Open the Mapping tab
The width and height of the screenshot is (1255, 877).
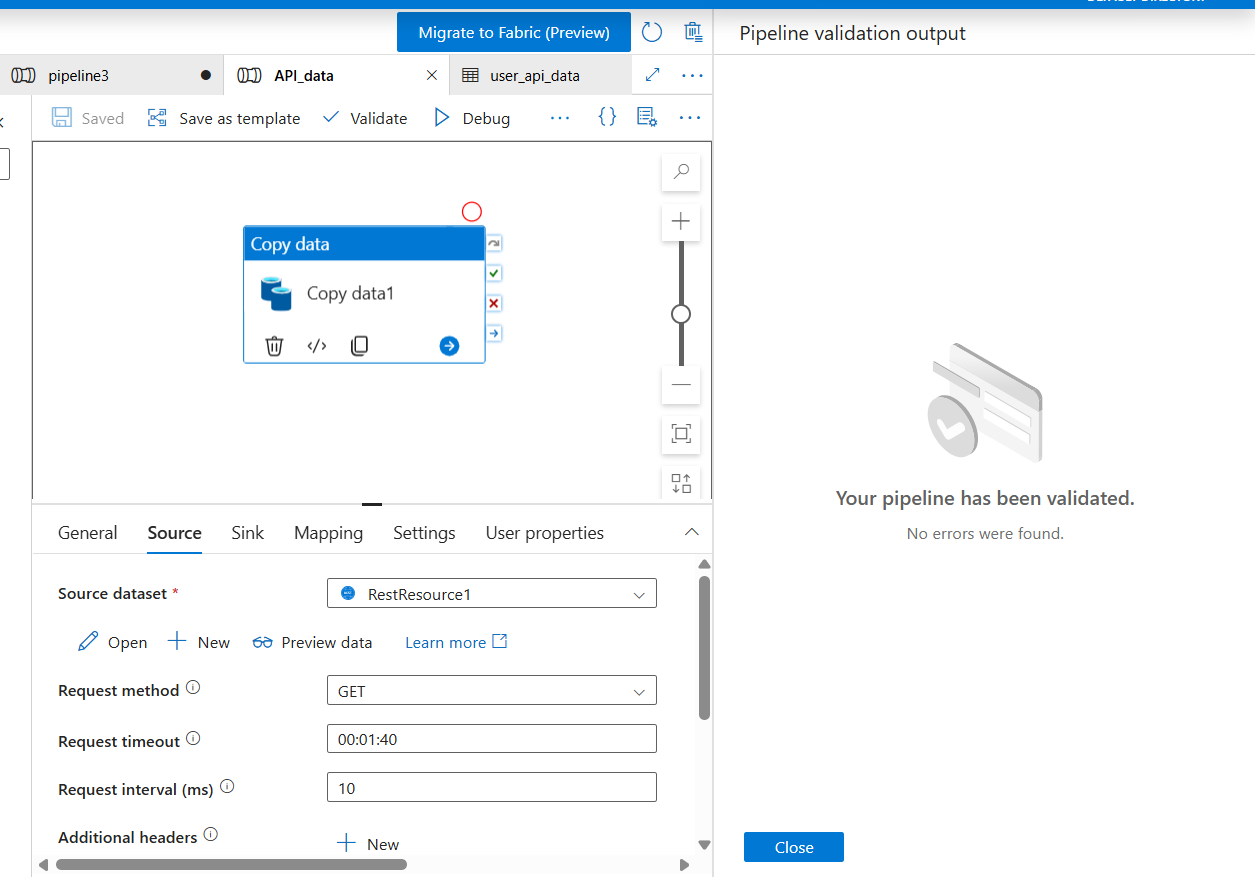pos(328,533)
